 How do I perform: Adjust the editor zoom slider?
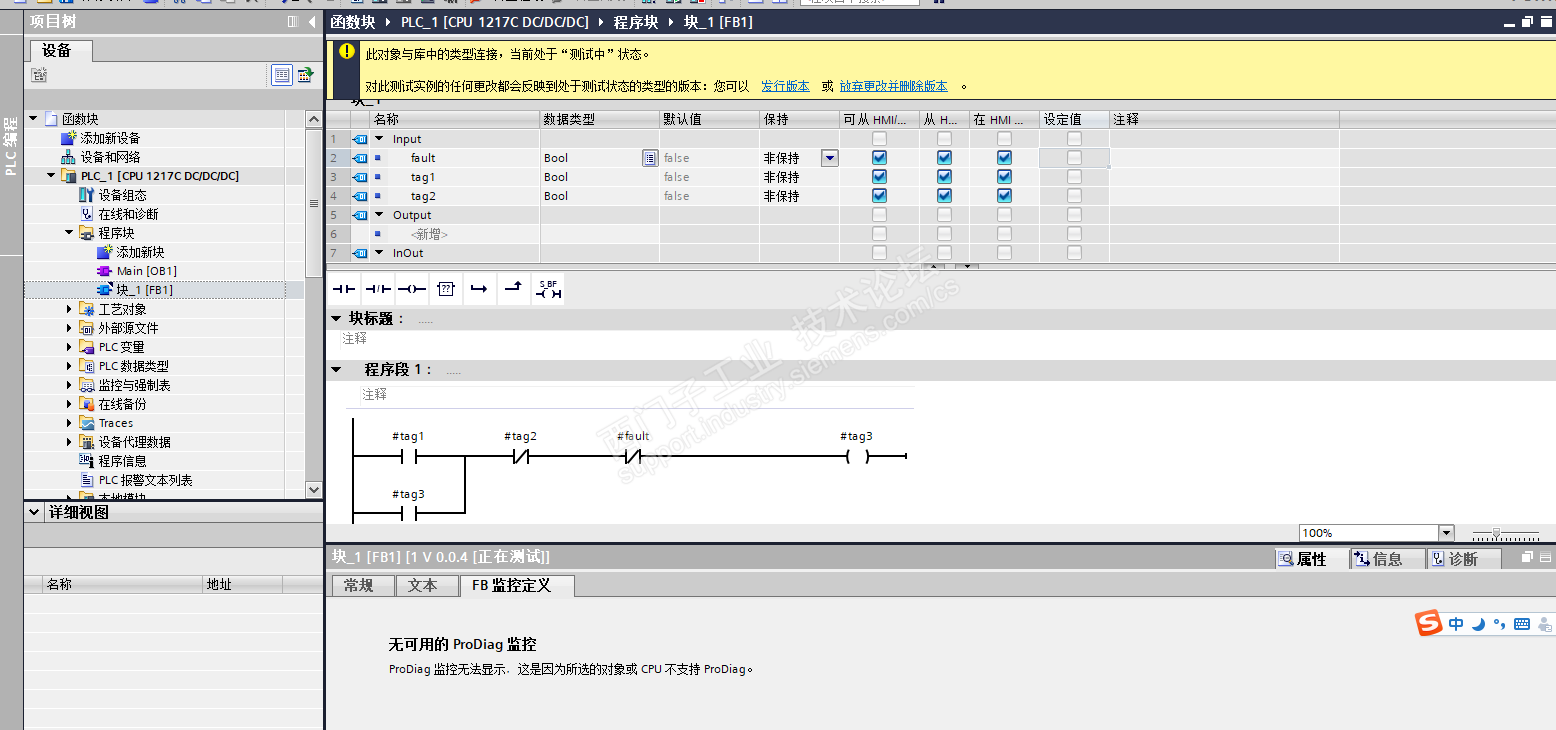(x=1496, y=533)
